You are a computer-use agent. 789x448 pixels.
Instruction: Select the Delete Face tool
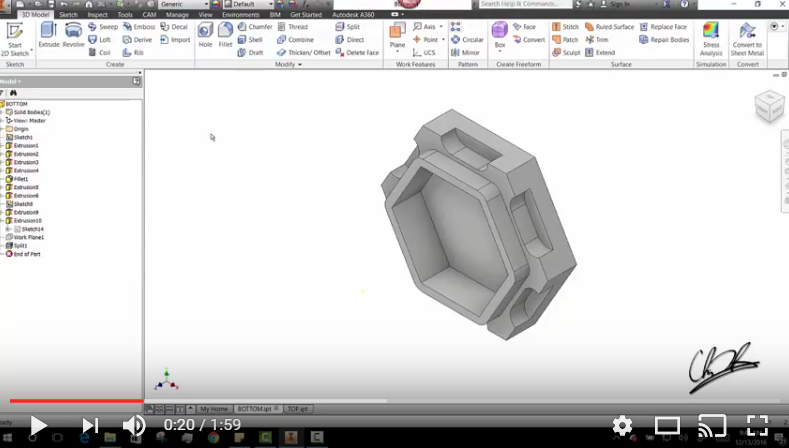(x=357, y=52)
